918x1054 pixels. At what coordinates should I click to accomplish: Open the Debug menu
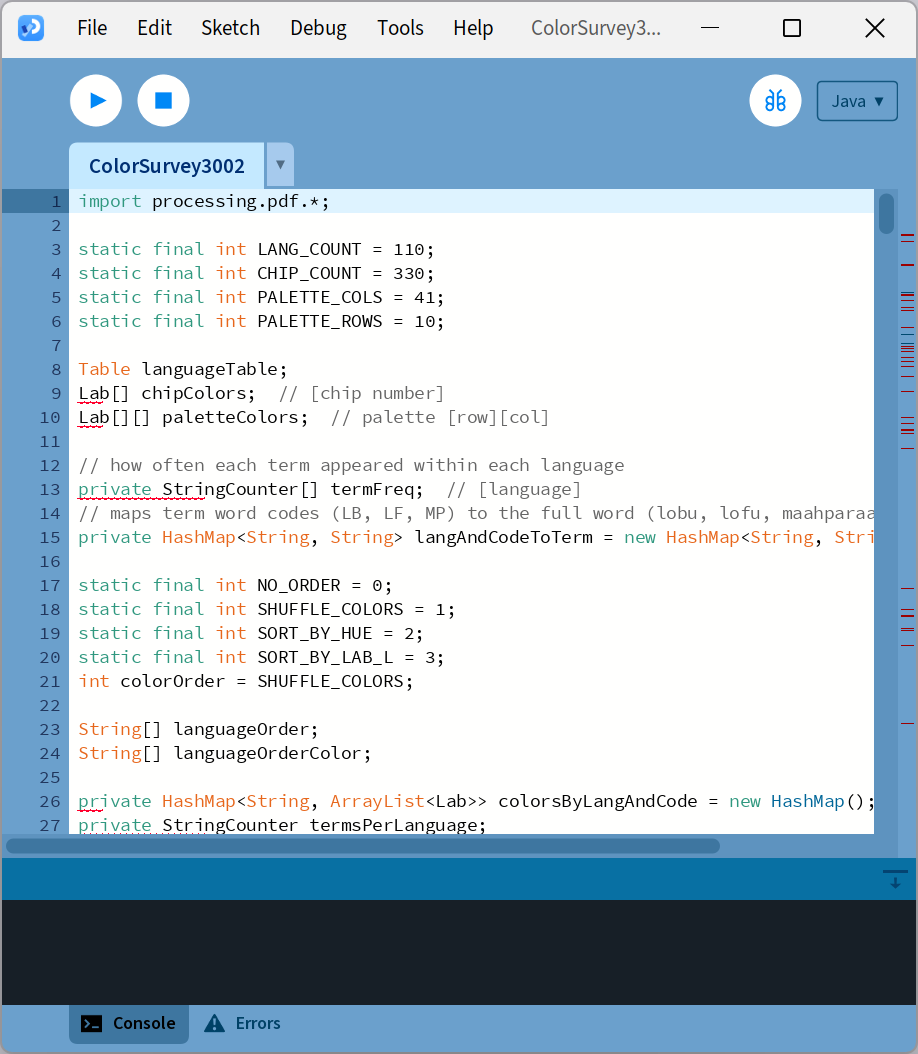click(x=318, y=28)
